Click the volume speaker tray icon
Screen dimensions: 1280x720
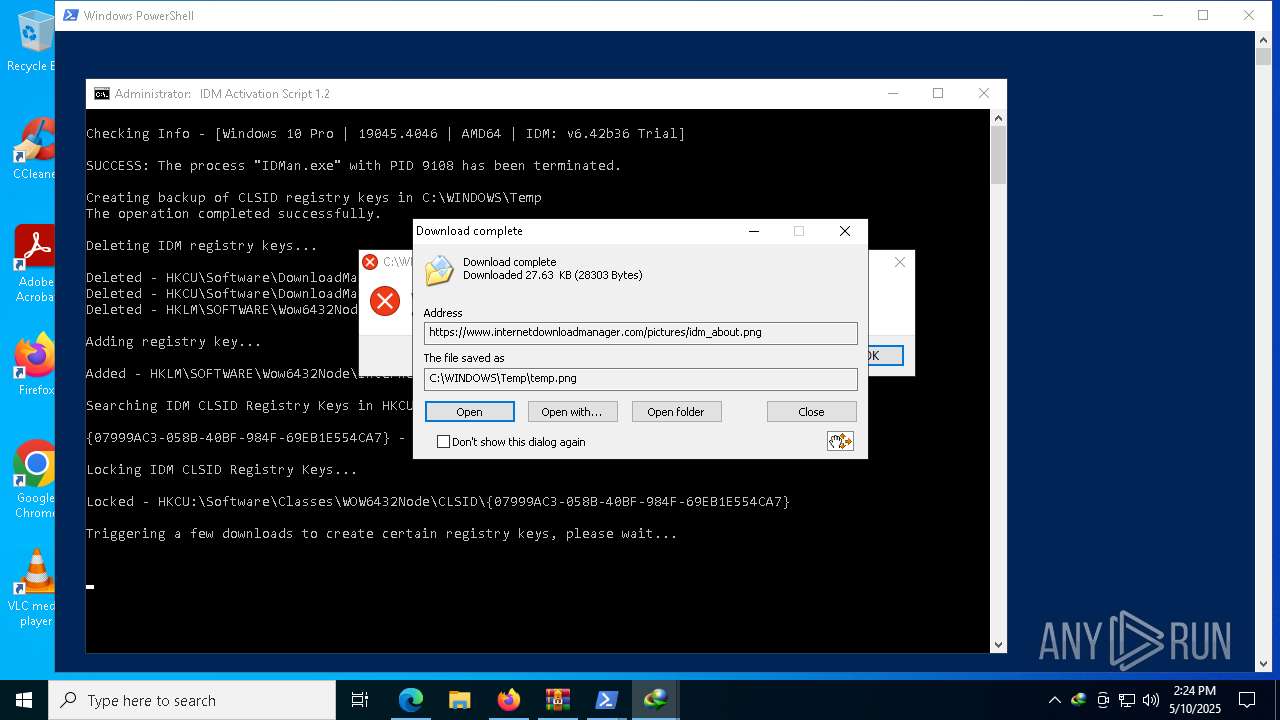[1151, 700]
